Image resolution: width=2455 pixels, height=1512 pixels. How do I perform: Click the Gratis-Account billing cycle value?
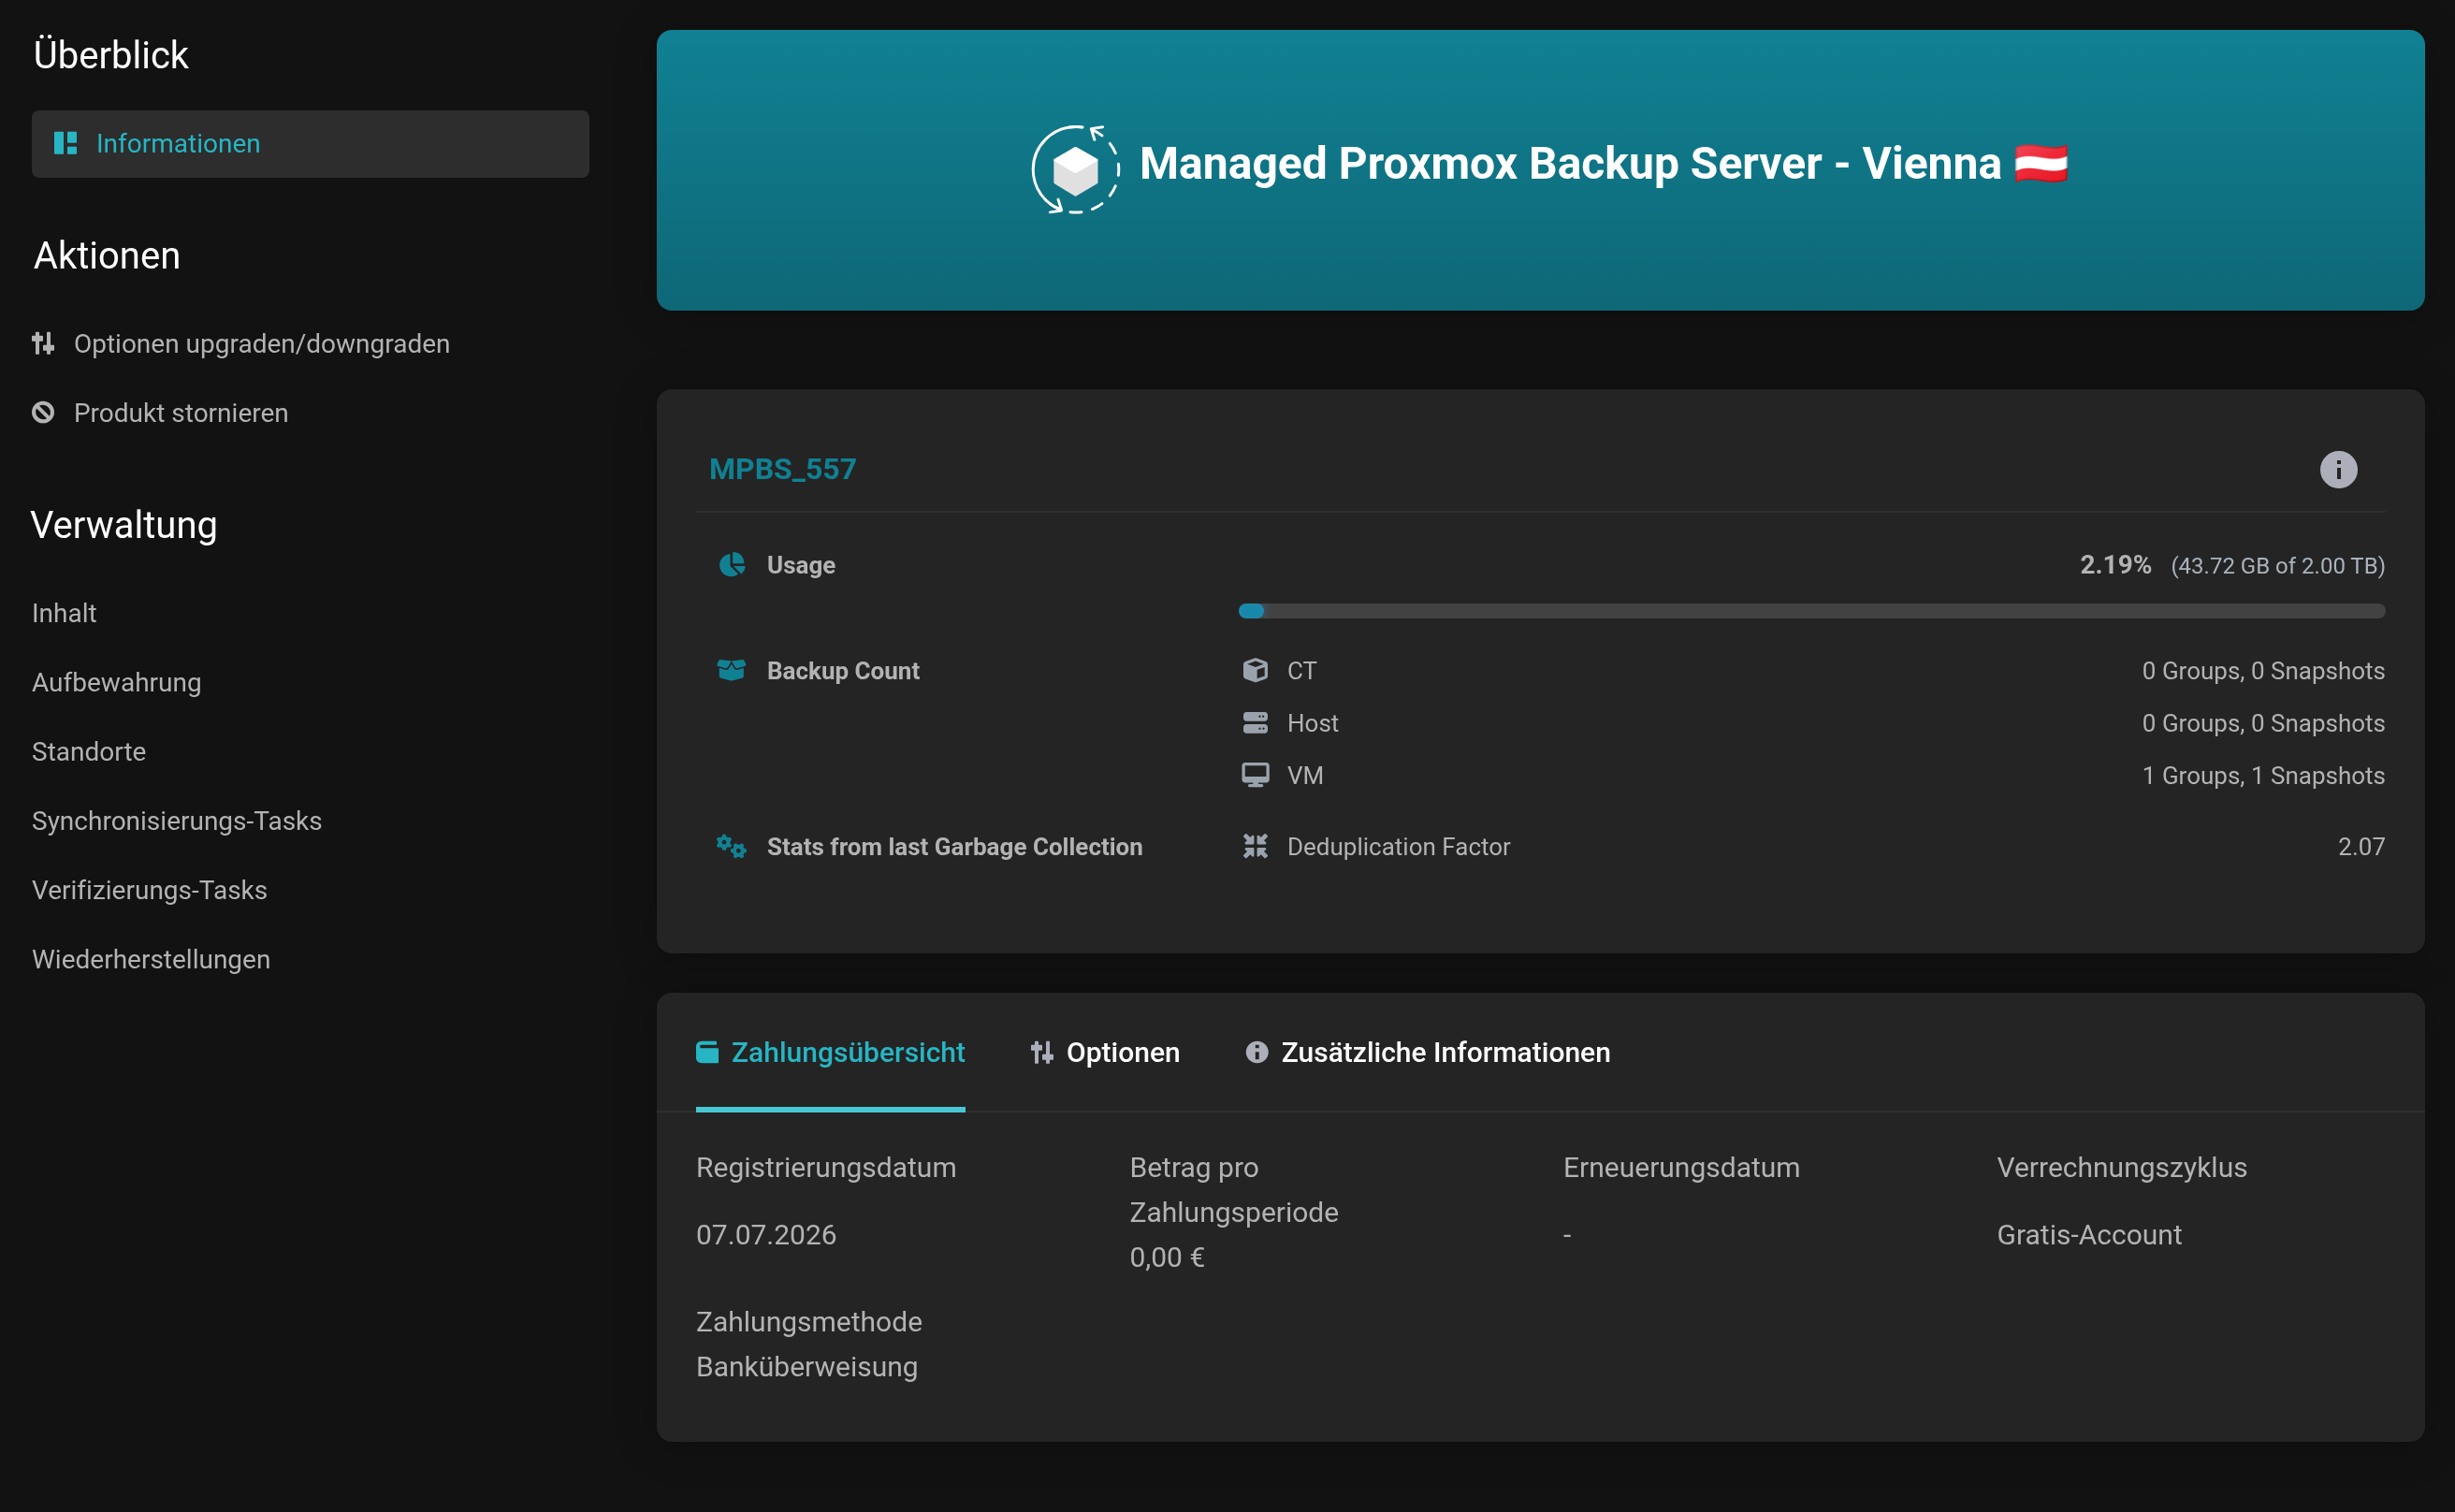point(2089,1235)
